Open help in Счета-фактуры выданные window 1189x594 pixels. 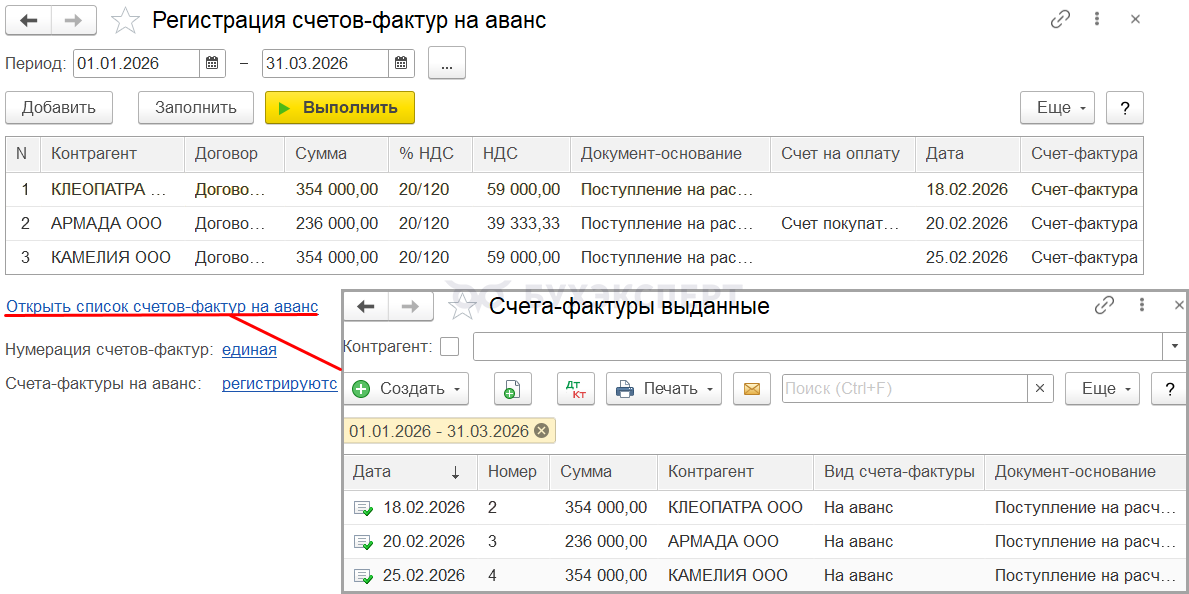(1169, 389)
